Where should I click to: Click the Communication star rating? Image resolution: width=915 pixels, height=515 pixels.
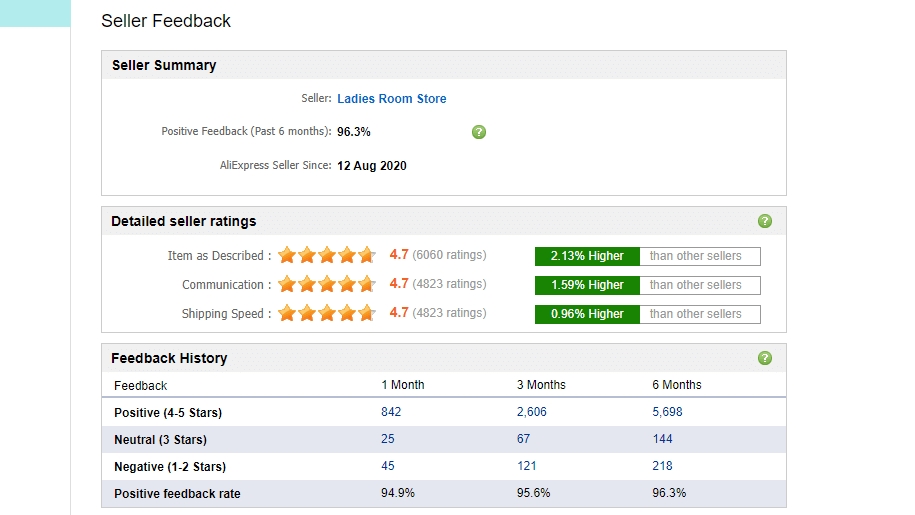click(327, 285)
